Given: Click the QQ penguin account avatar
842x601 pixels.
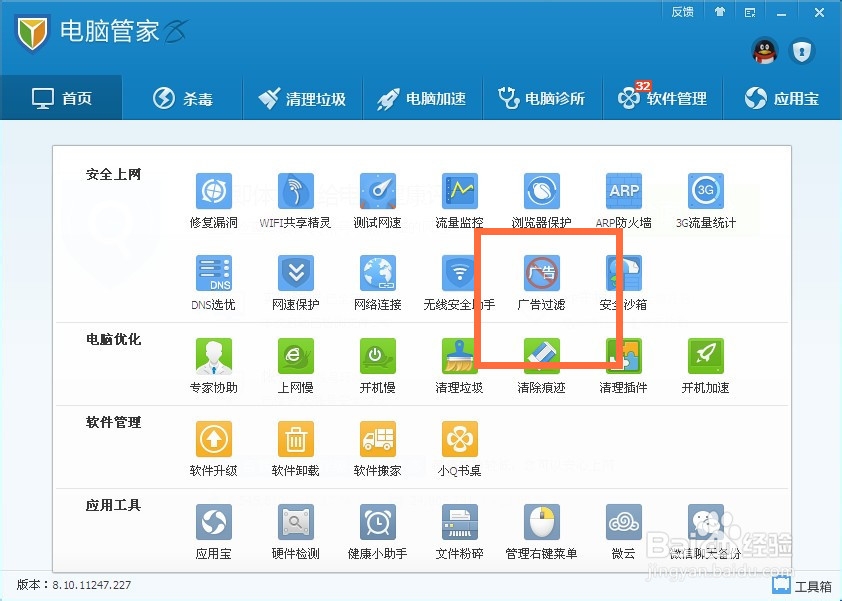Looking at the screenshot, I should (x=764, y=52).
